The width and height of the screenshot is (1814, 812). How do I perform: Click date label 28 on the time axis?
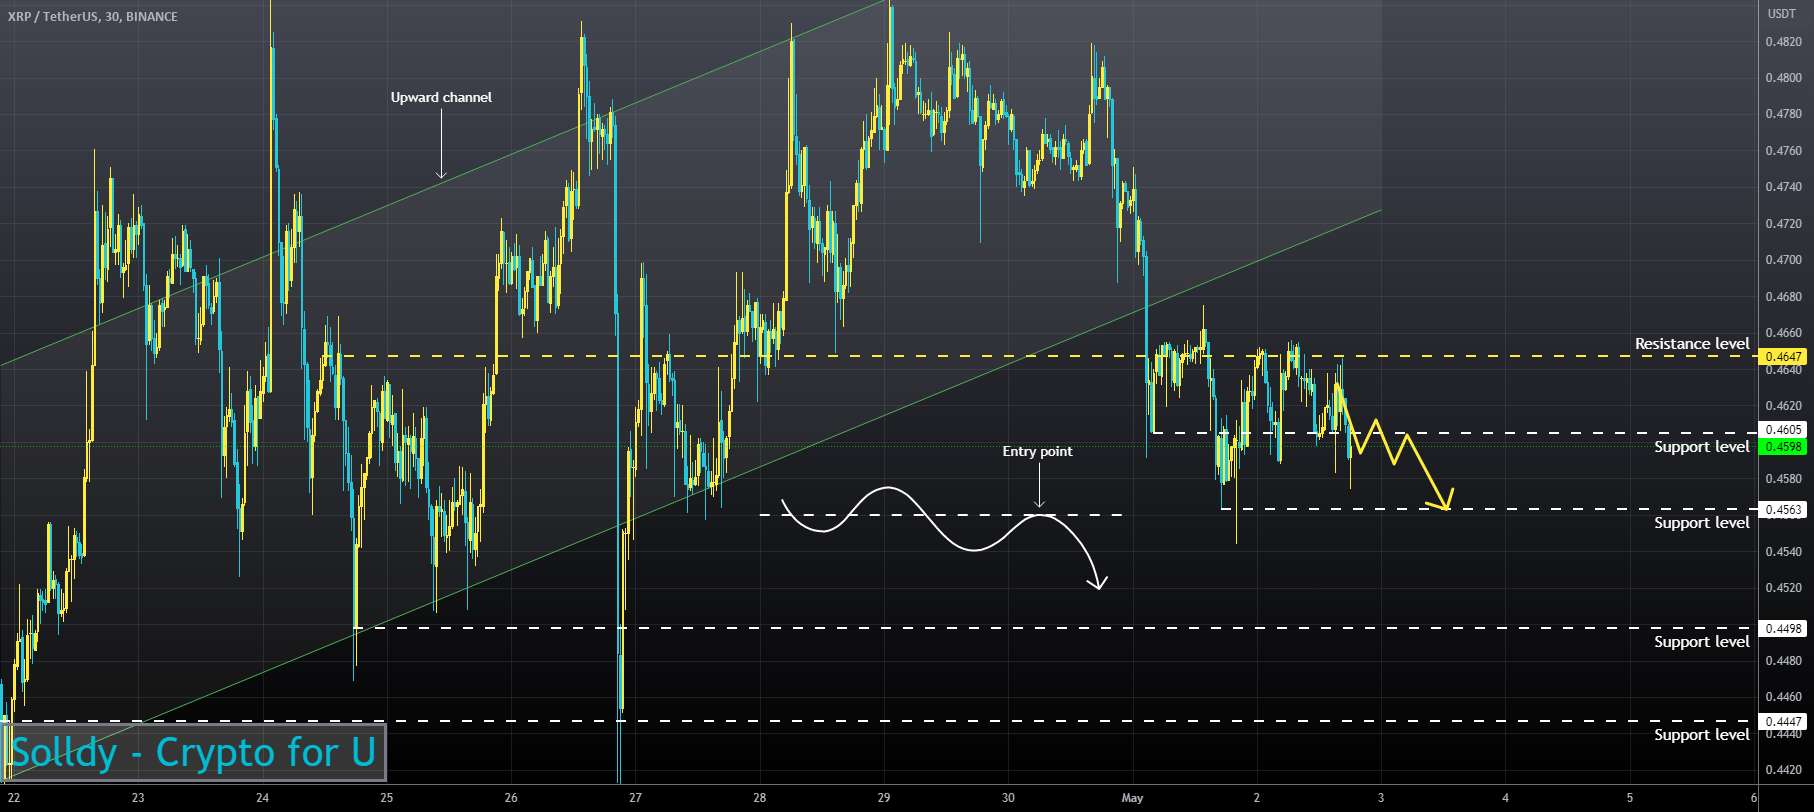click(760, 798)
